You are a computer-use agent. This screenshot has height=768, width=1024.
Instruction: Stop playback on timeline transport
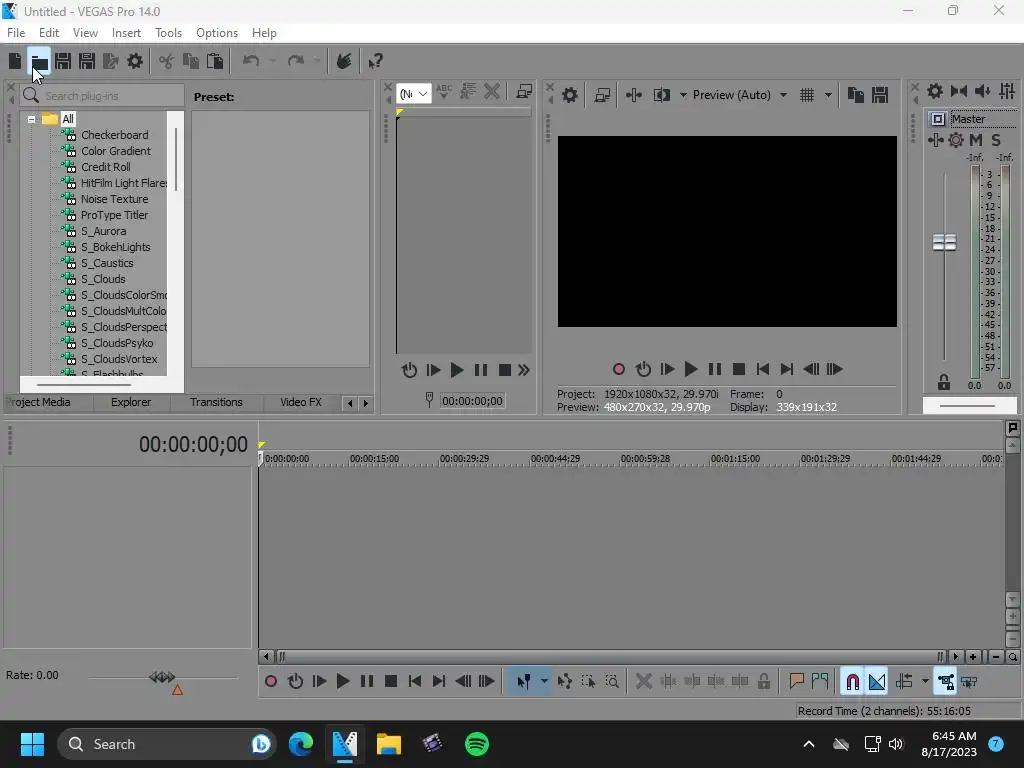click(391, 682)
